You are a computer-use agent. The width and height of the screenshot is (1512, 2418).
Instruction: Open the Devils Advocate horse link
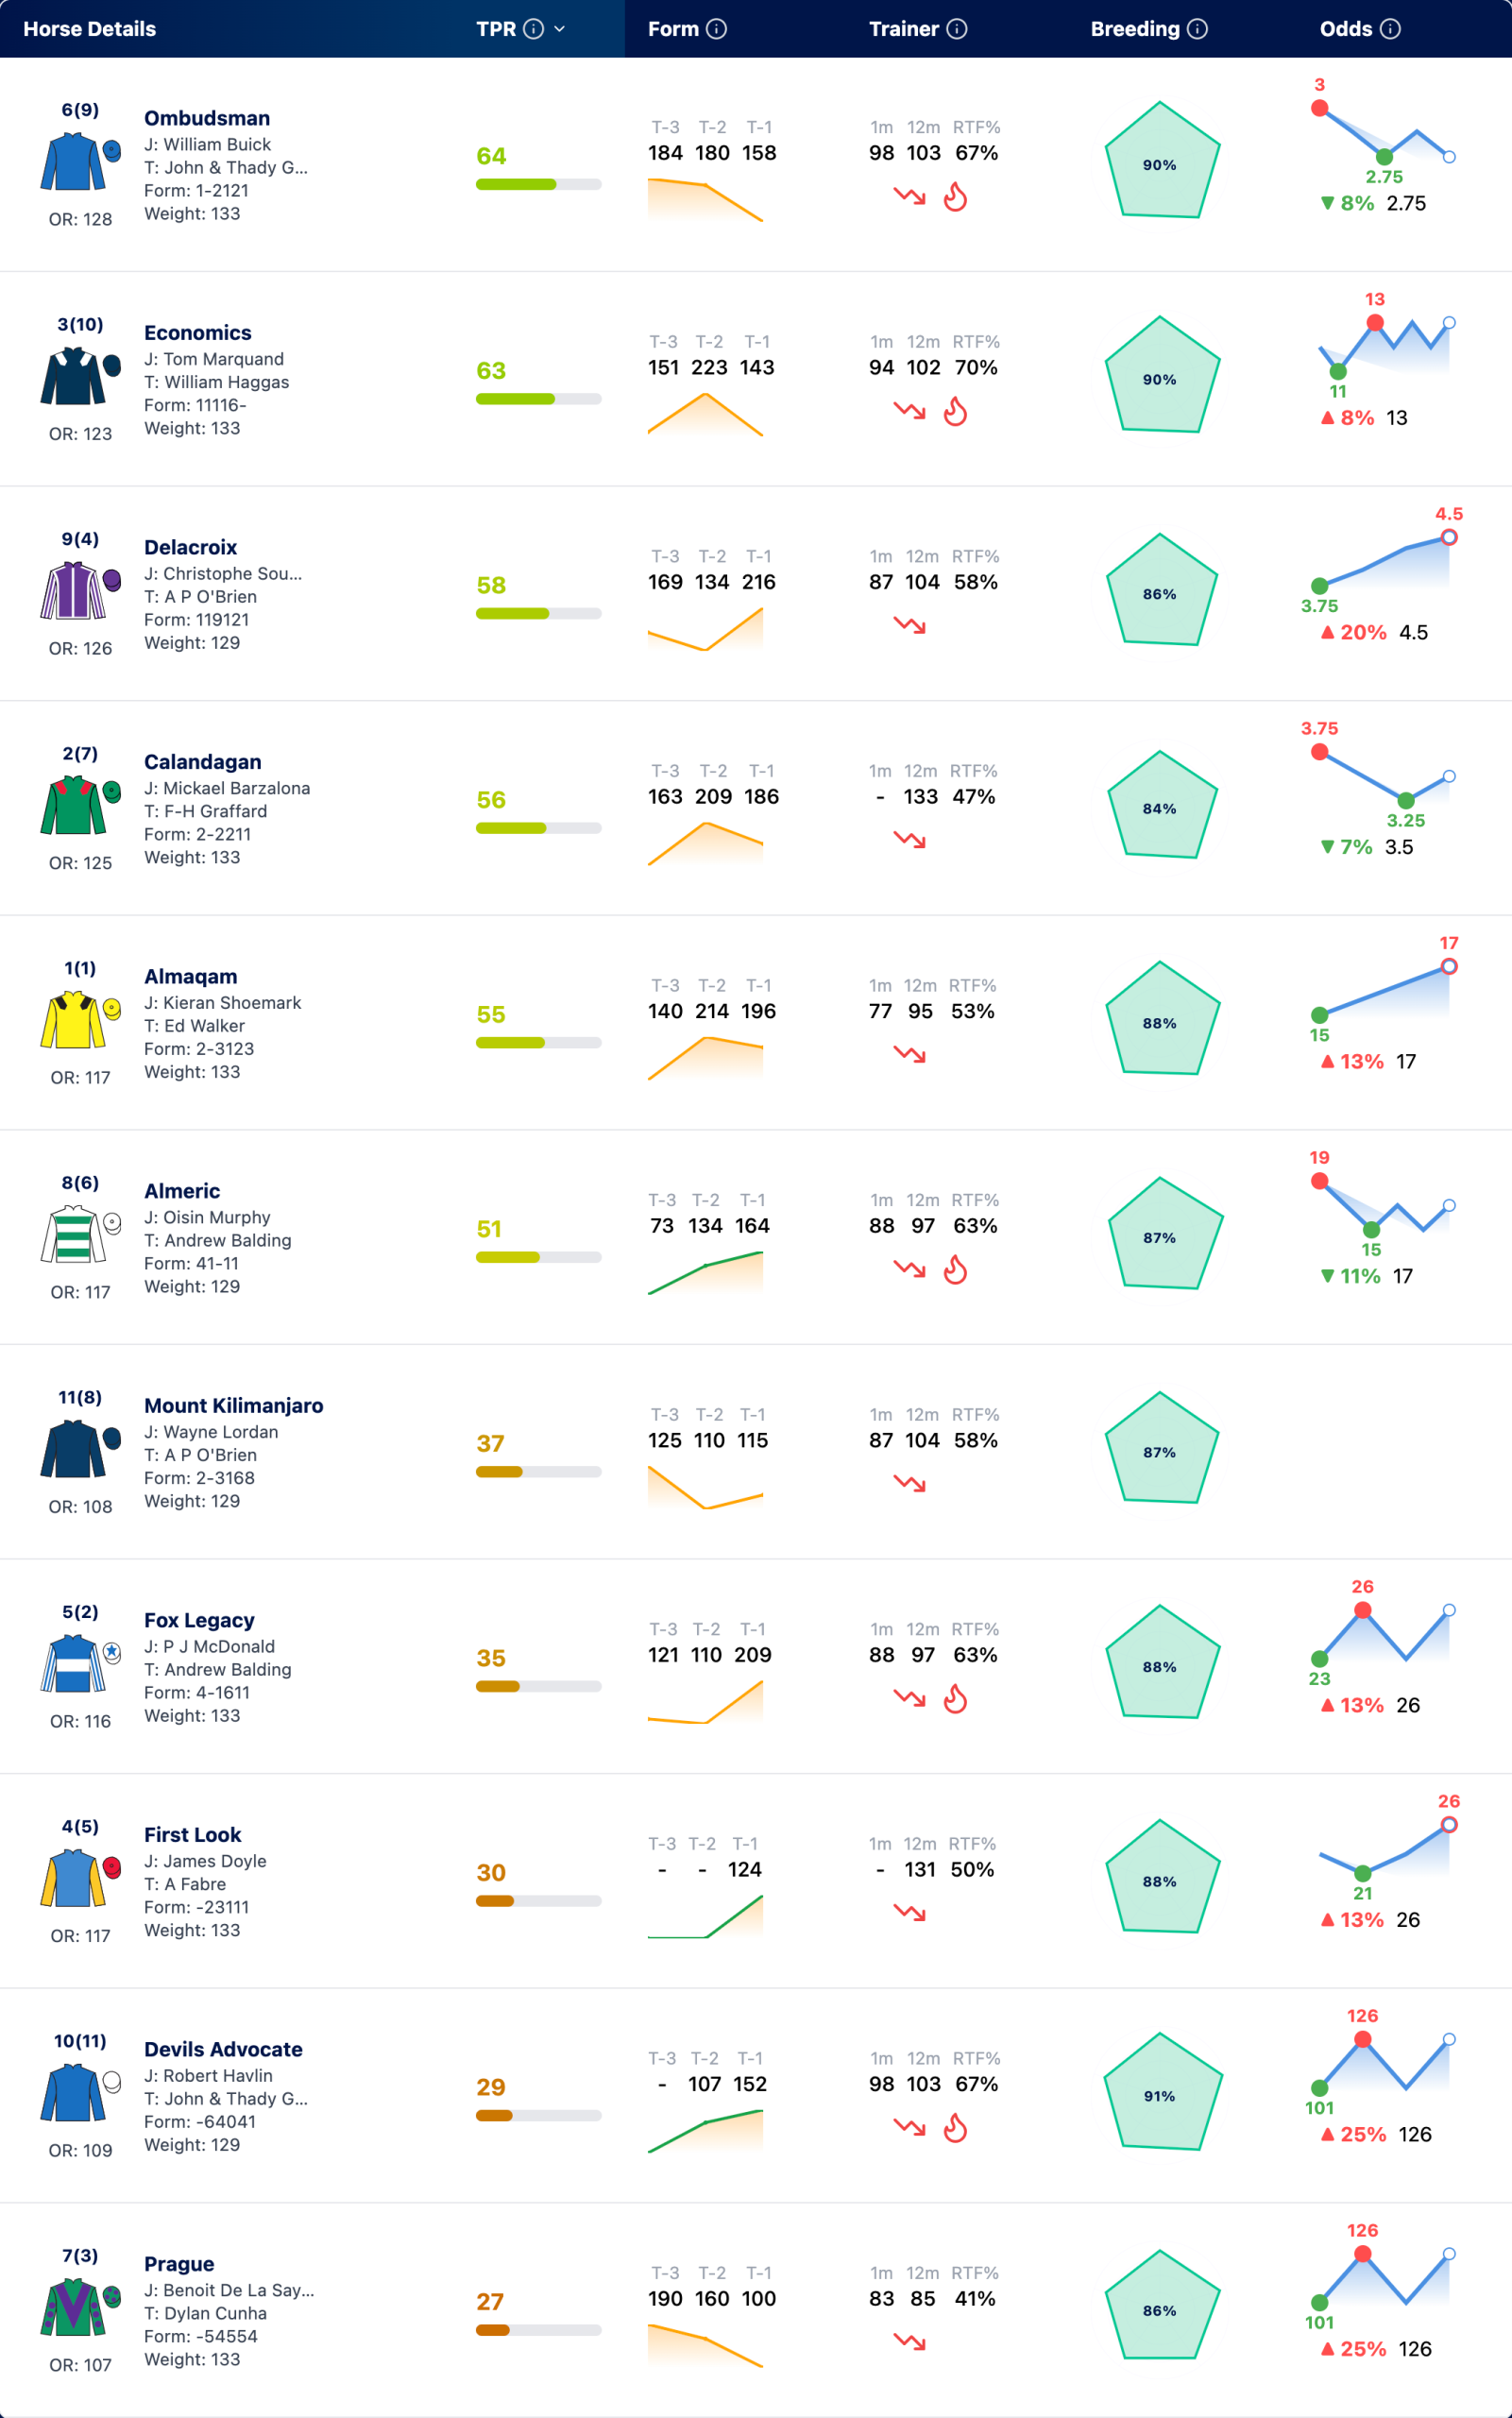coord(223,2049)
